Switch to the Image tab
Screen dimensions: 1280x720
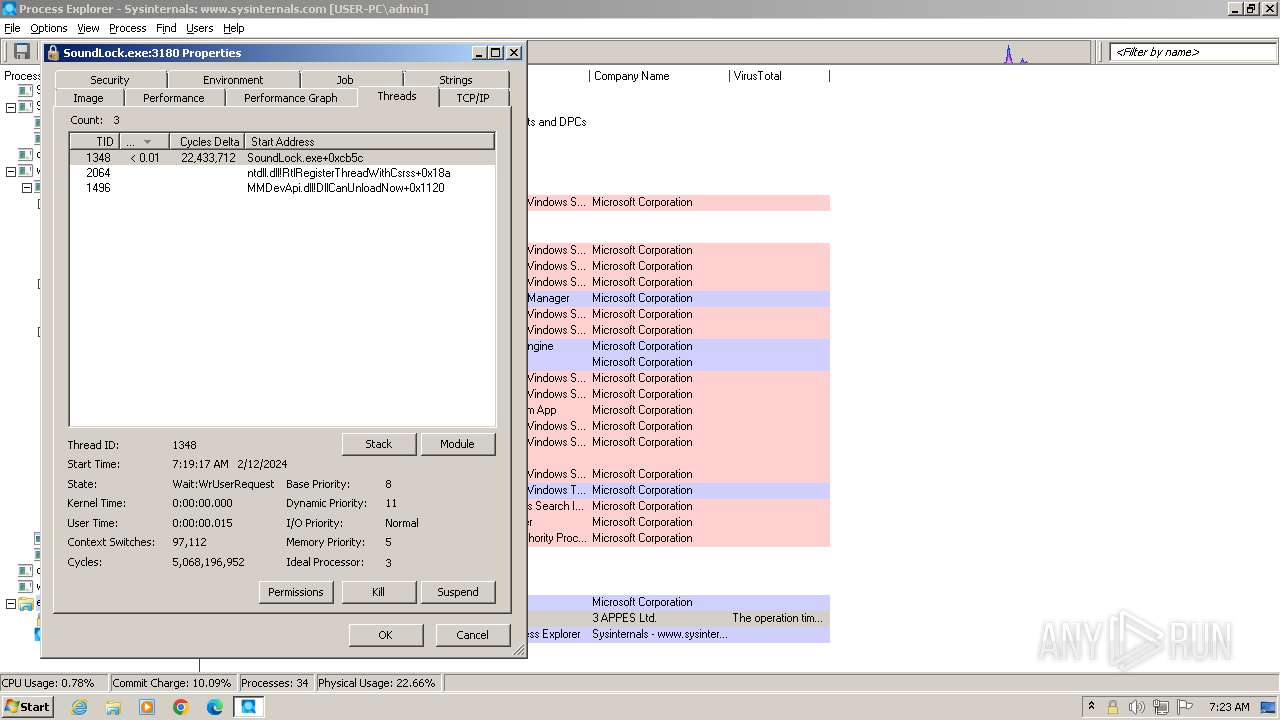coord(88,98)
